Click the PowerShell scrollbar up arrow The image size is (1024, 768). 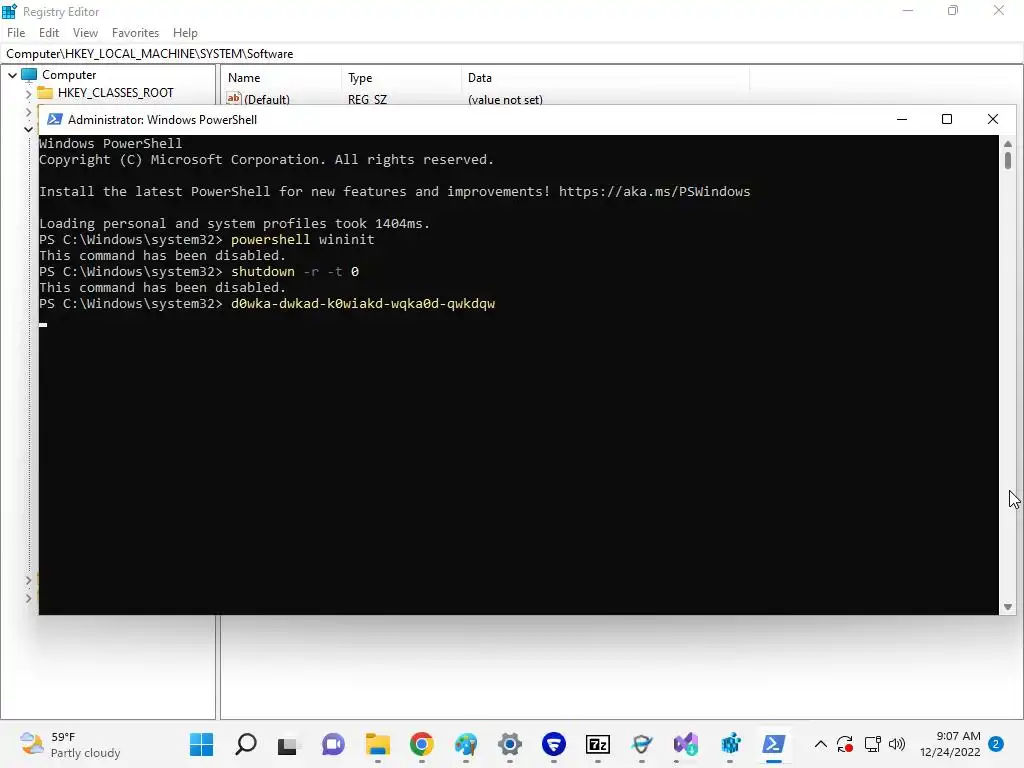(x=1008, y=143)
